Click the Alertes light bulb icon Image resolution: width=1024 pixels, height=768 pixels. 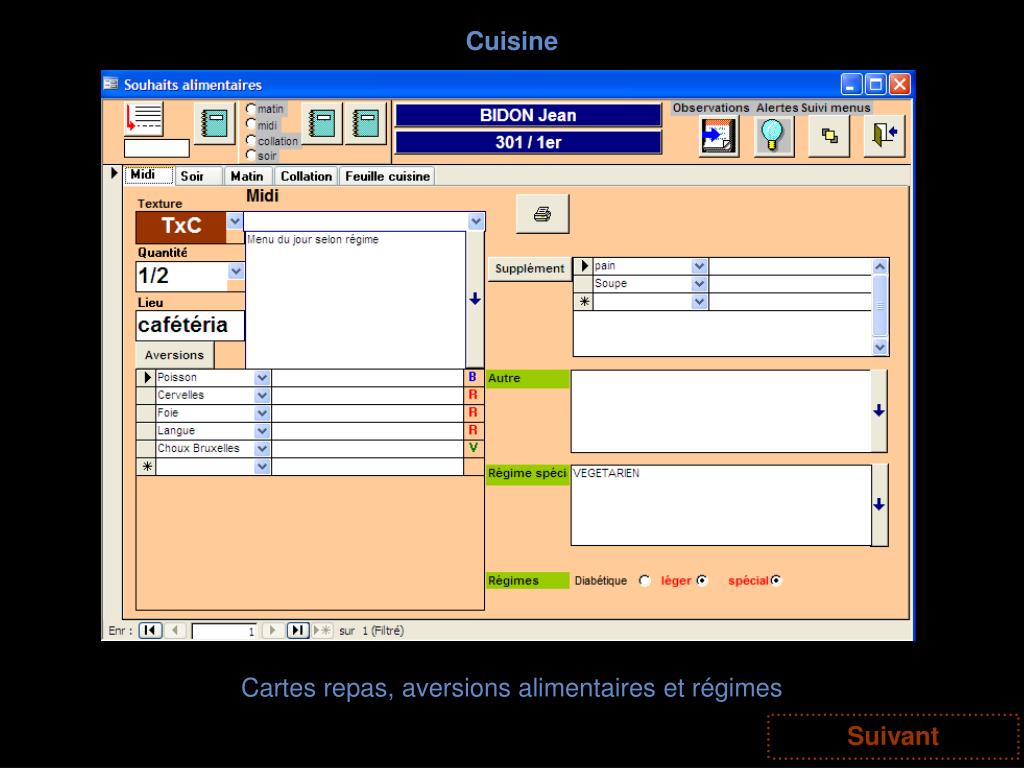(774, 136)
